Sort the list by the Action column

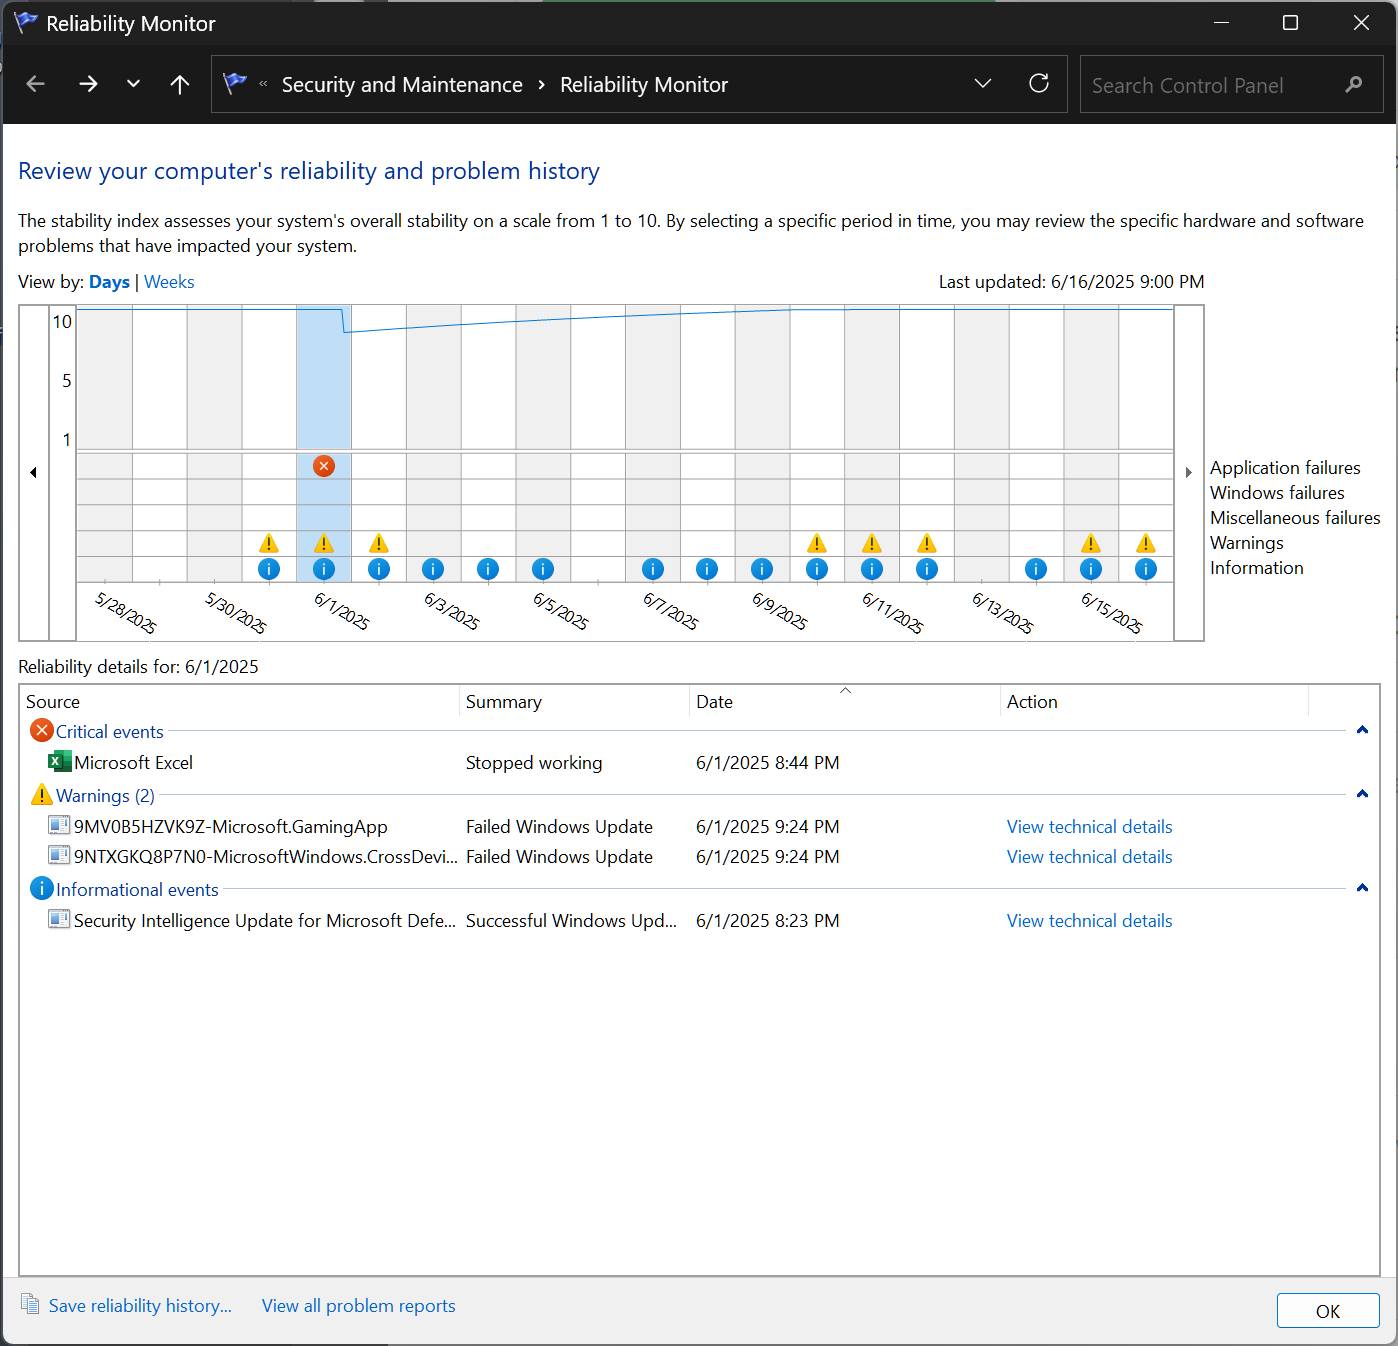(x=1154, y=702)
